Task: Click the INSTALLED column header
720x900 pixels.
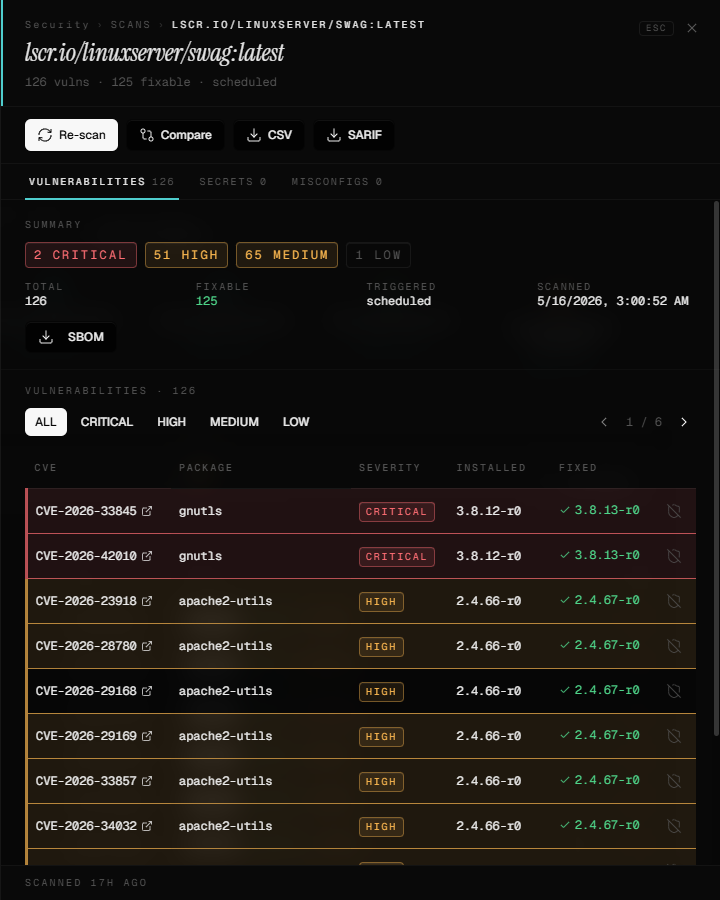Action: click(x=491, y=468)
